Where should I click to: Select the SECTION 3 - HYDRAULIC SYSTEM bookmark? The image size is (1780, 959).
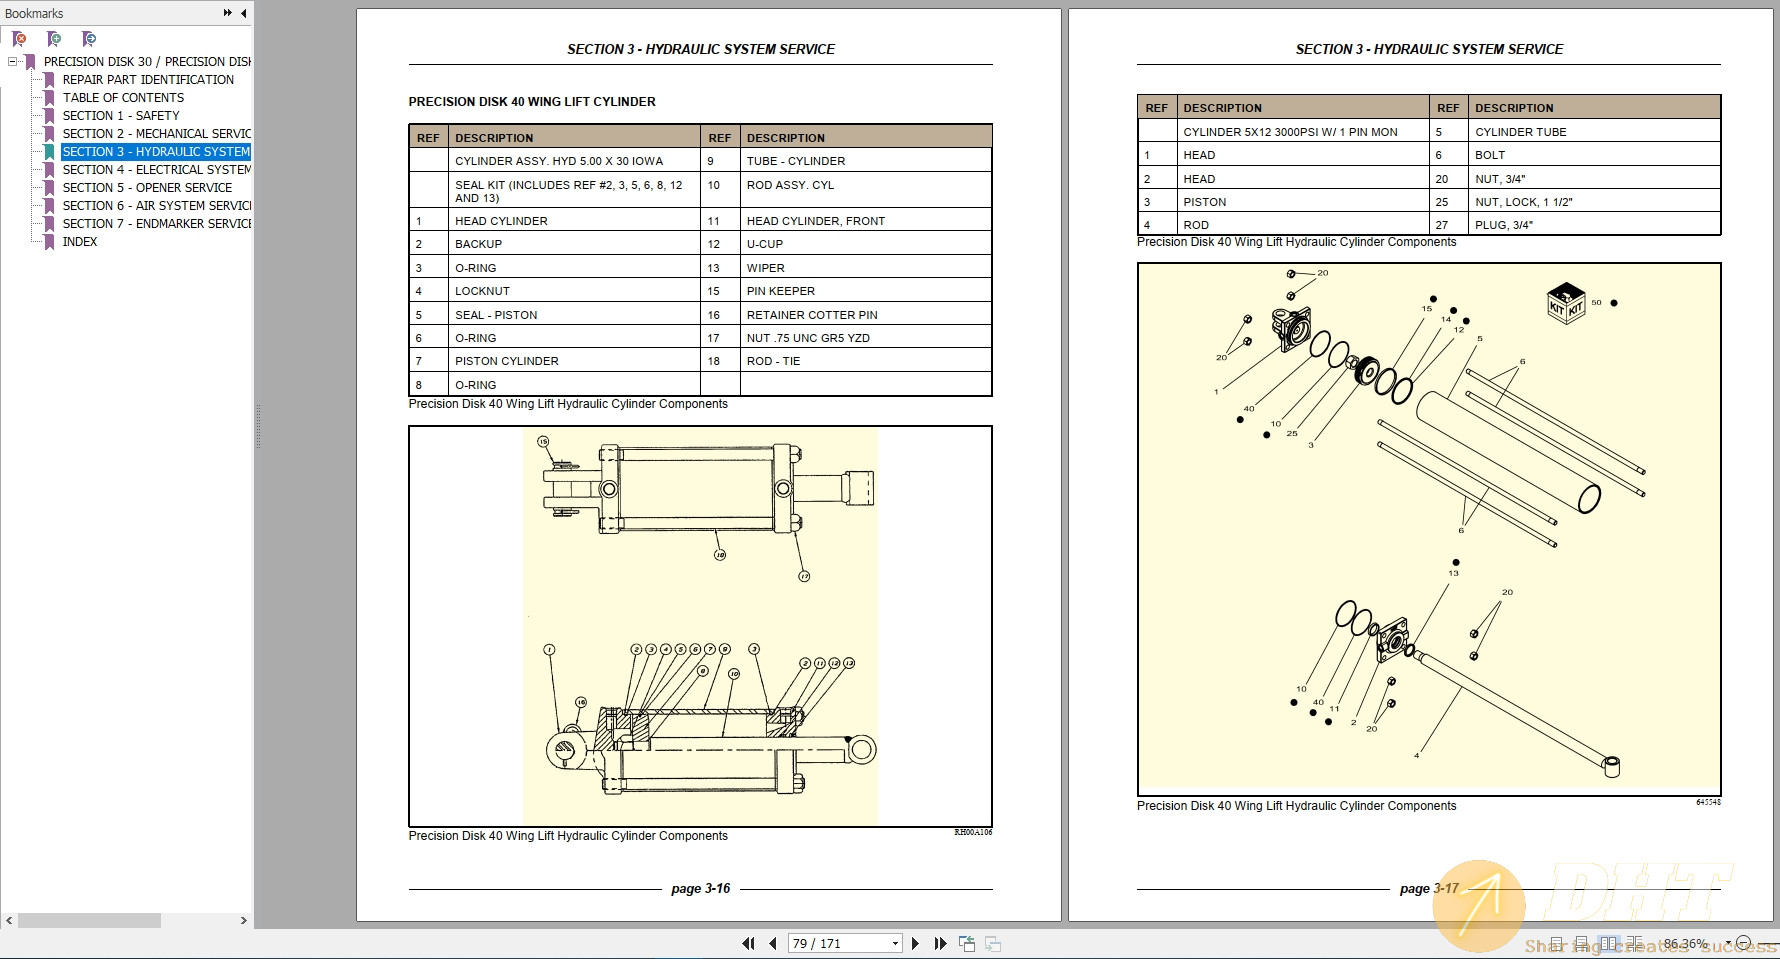156,152
